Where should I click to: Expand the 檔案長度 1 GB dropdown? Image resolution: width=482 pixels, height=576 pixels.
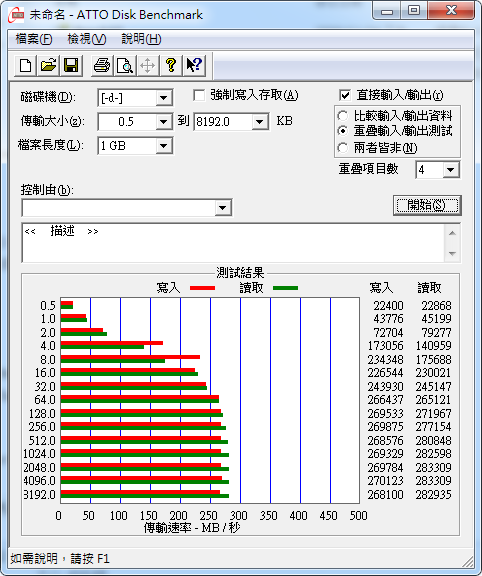tap(163, 146)
